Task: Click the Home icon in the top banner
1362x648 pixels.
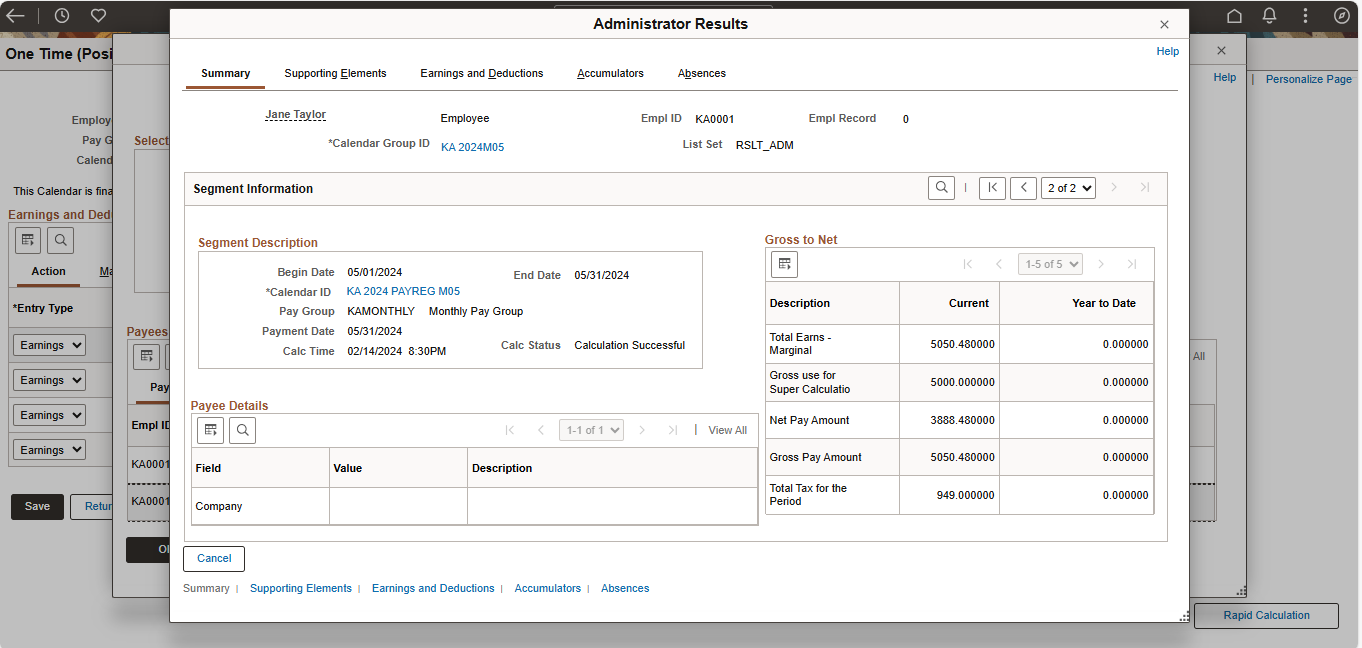Action: click(1233, 15)
